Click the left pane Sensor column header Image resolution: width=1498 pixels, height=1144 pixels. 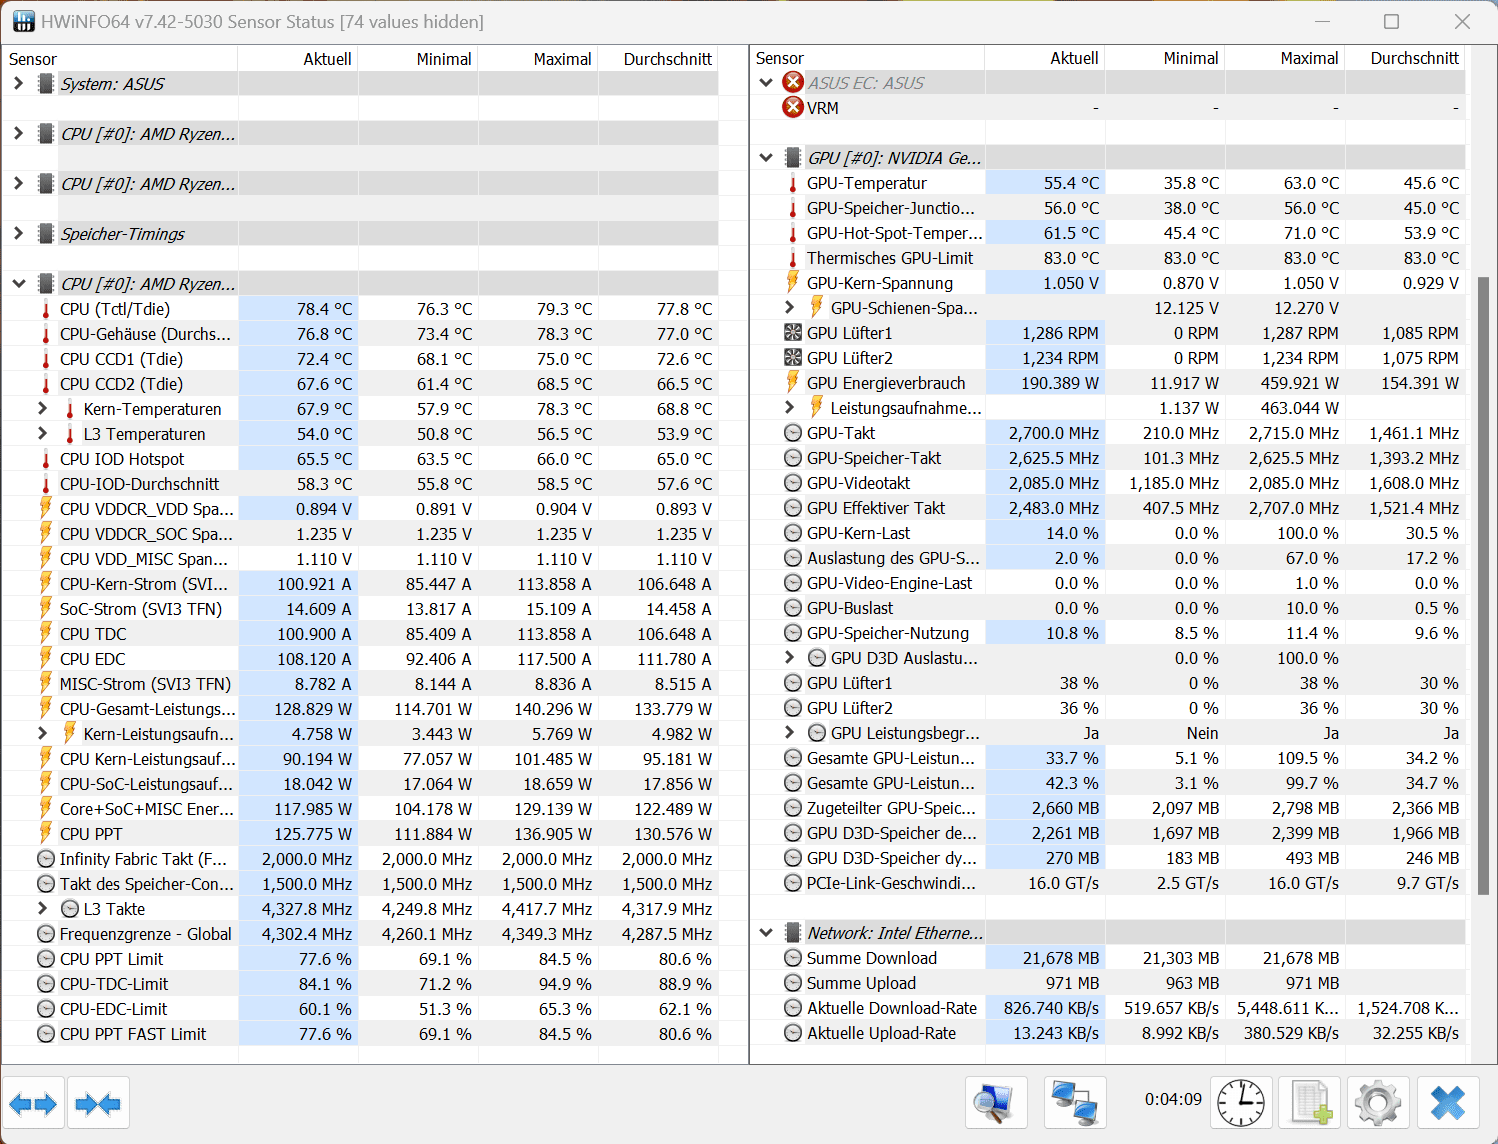(120, 59)
